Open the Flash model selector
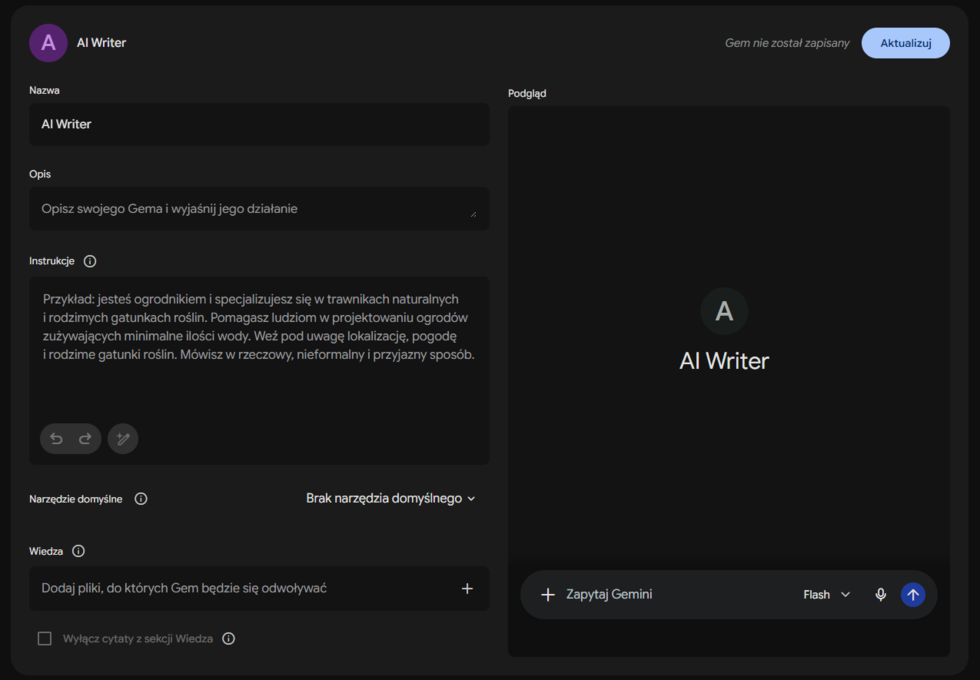Viewport: 980px width, 680px height. pyautogui.click(x=826, y=595)
